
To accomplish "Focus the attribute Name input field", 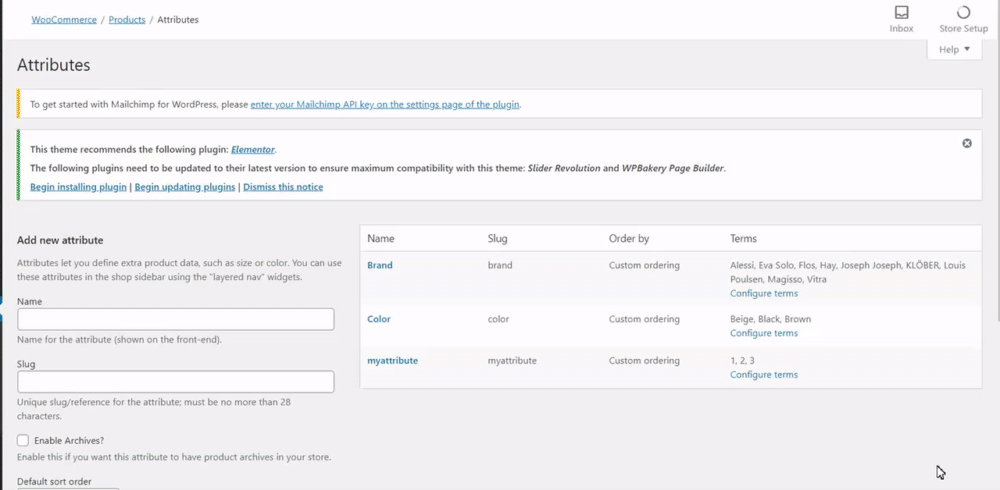I will click(x=176, y=319).
